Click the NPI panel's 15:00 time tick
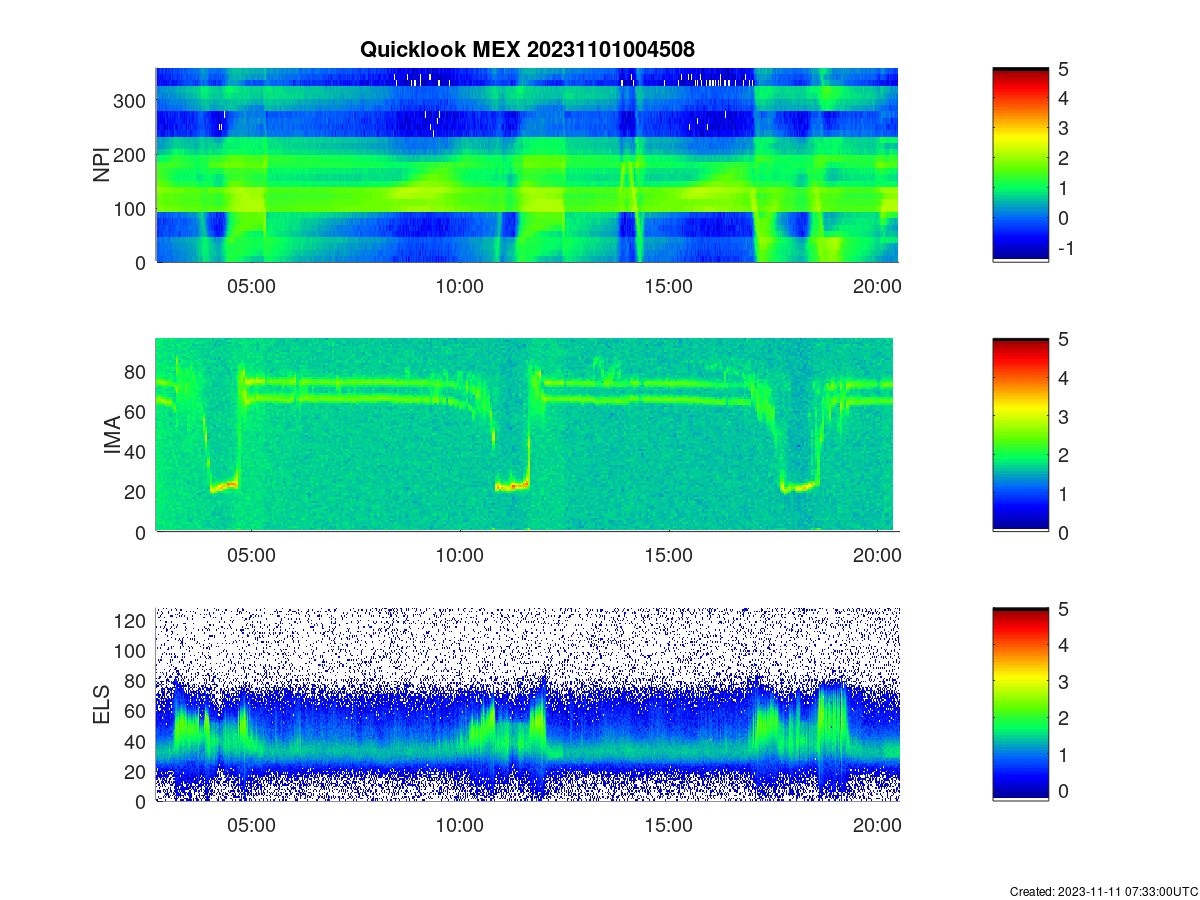 [669, 286]
